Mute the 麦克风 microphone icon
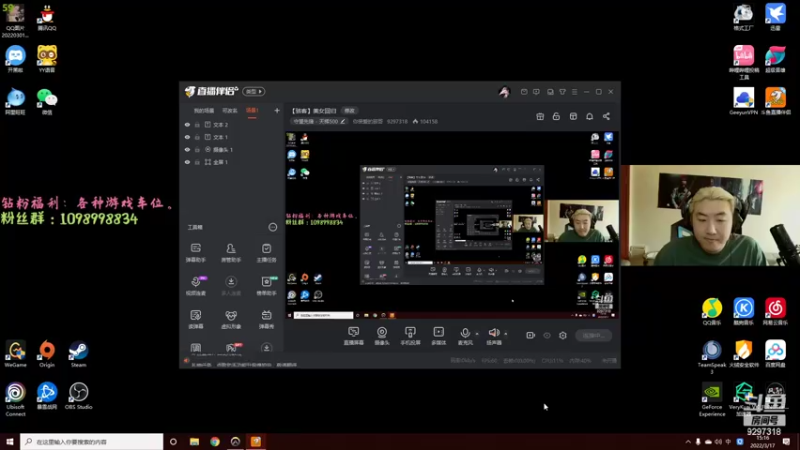 (x=465, y=334)
